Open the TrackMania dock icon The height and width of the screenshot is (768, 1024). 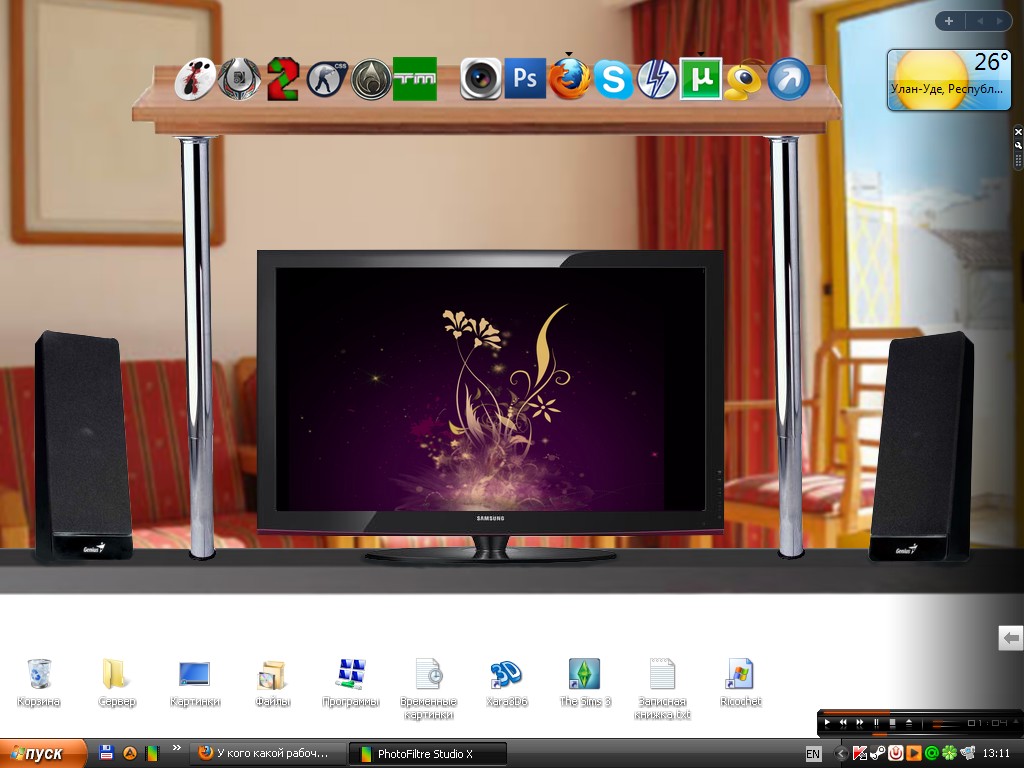[415, 79]
